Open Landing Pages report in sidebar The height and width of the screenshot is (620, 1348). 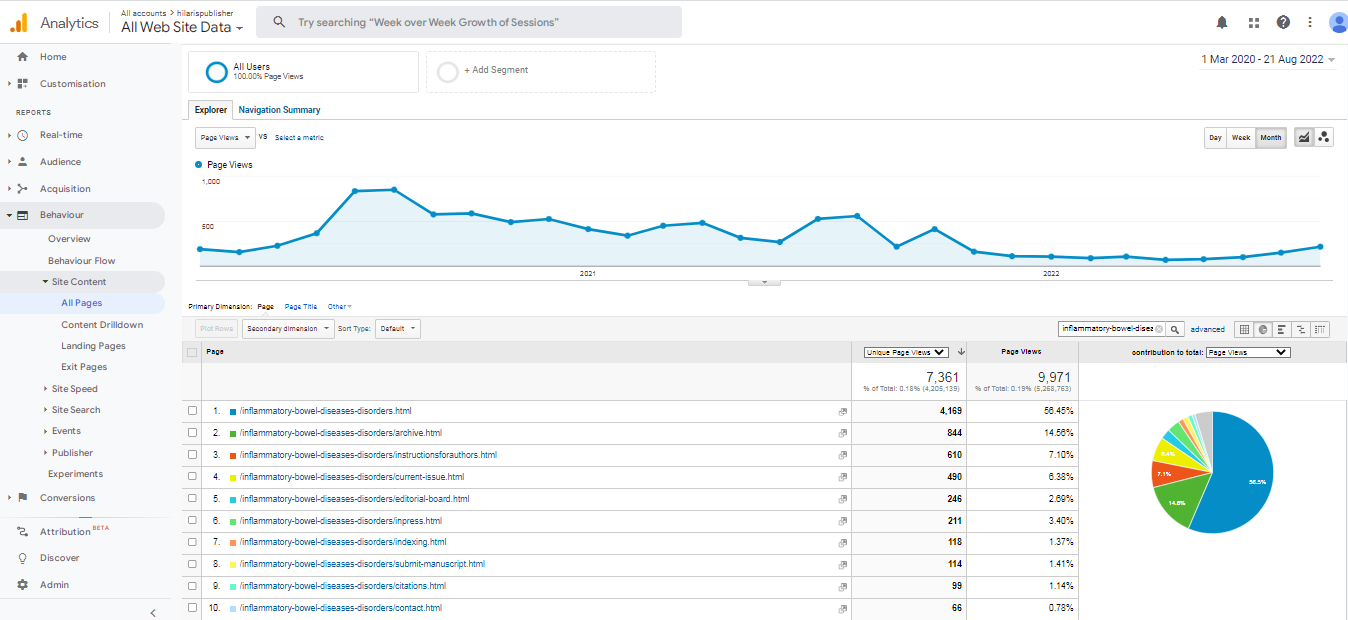(93, 346)
